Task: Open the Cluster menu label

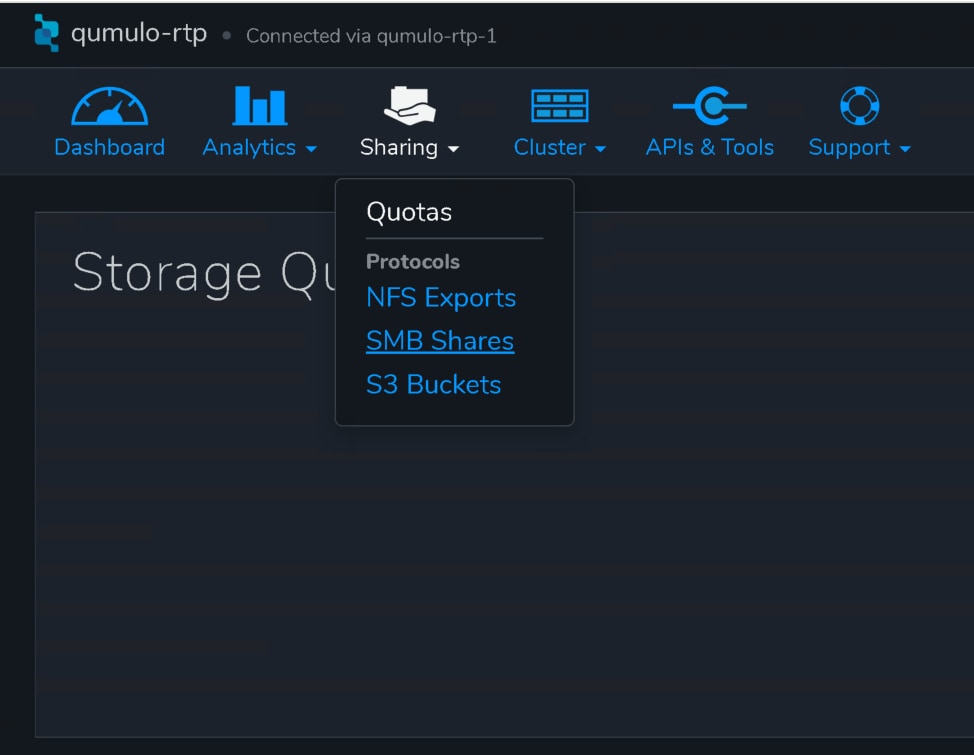Action: pos(550,147)
